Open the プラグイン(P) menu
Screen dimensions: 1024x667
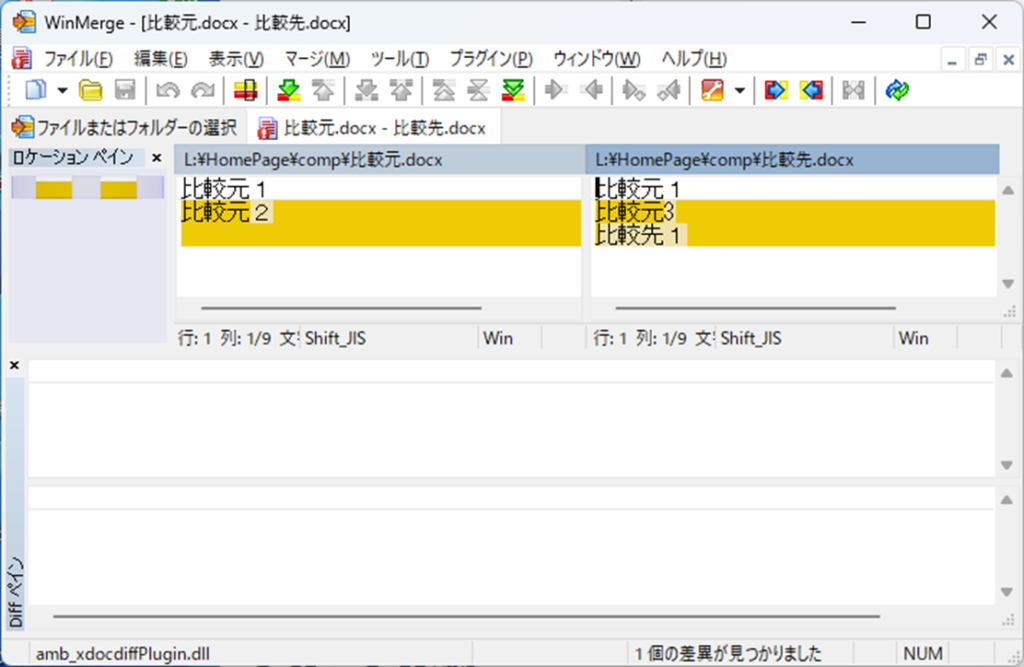click(x=490, y=58)
